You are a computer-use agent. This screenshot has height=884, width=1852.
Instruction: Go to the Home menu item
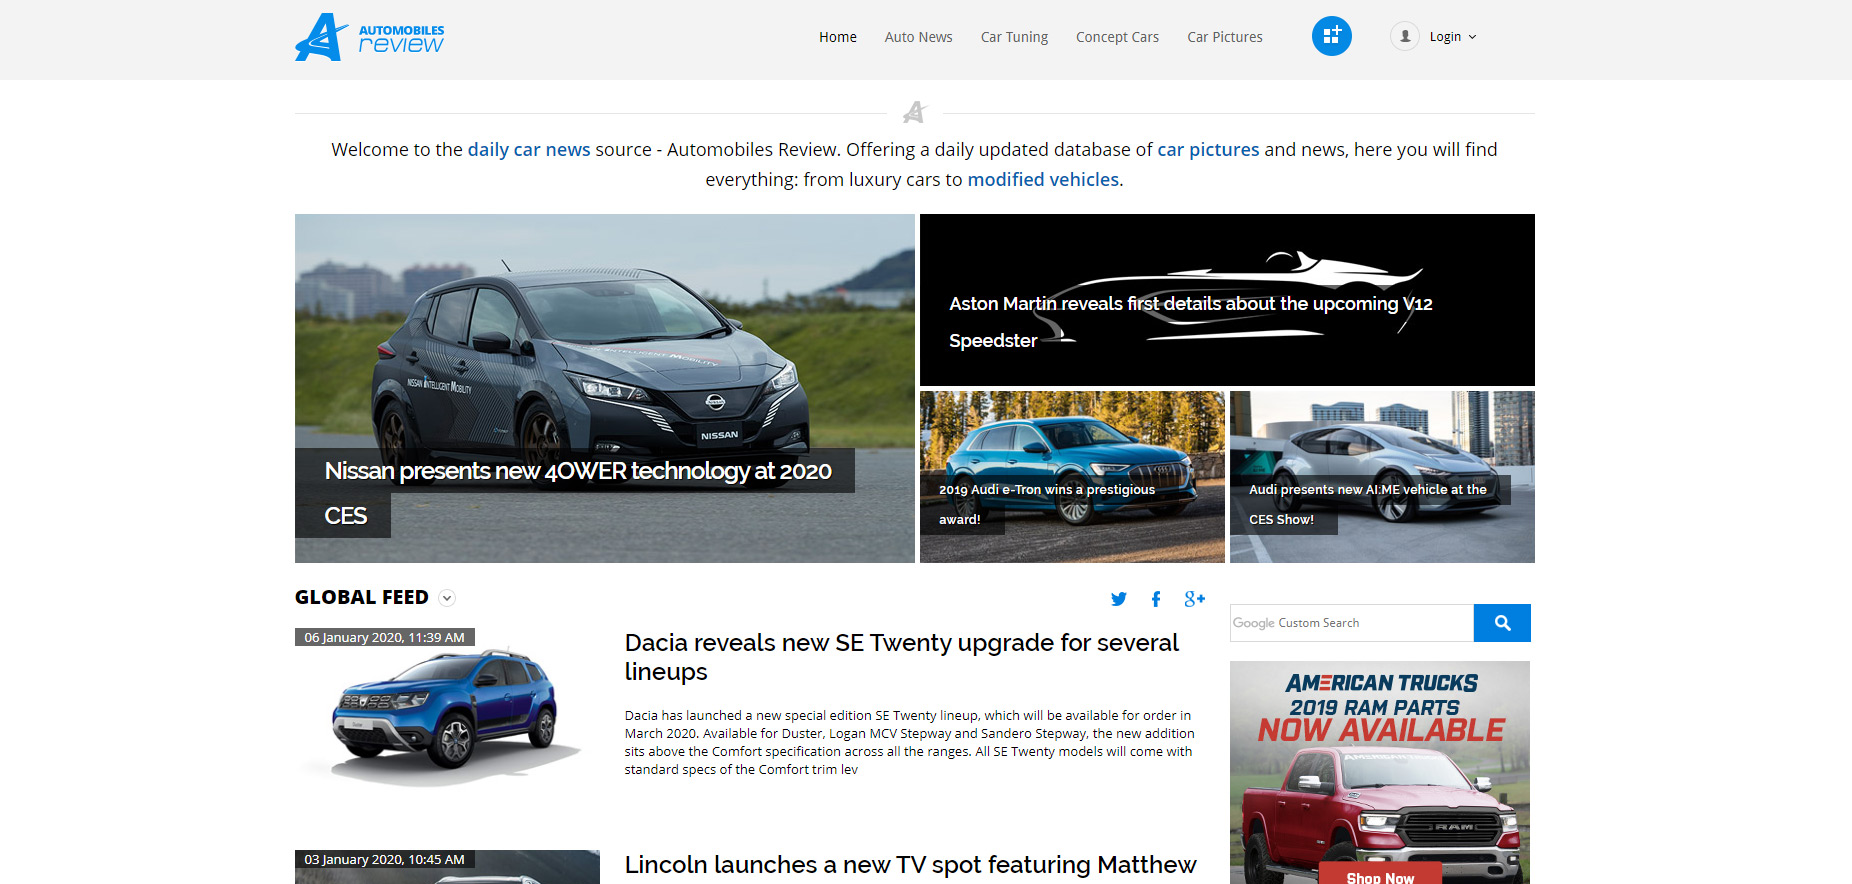click(x=837, y=37)
